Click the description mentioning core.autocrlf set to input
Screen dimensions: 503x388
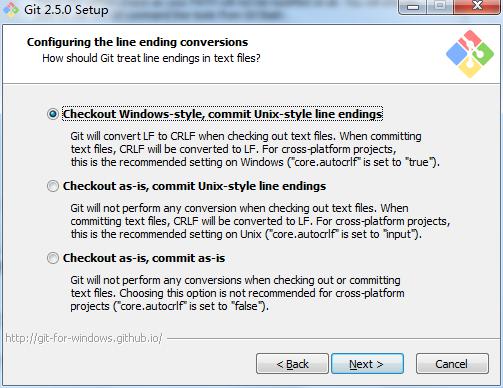point(260,221)
